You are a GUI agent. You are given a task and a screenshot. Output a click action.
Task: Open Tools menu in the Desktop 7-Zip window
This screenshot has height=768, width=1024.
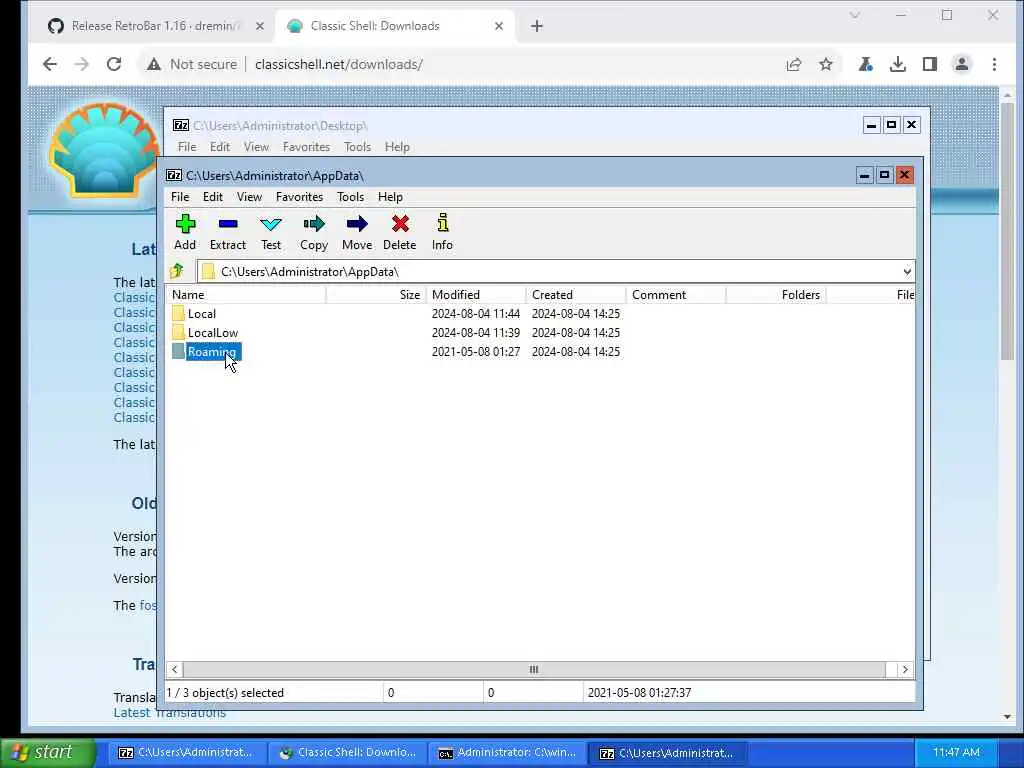click(x=358, y=147)
